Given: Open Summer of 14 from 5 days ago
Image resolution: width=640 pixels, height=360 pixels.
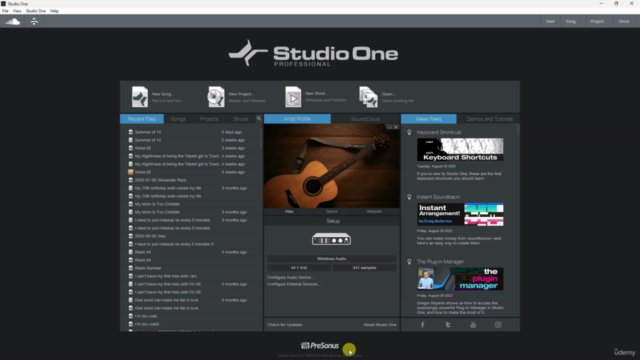Looking at the screenshot, I should pos(191,132).
